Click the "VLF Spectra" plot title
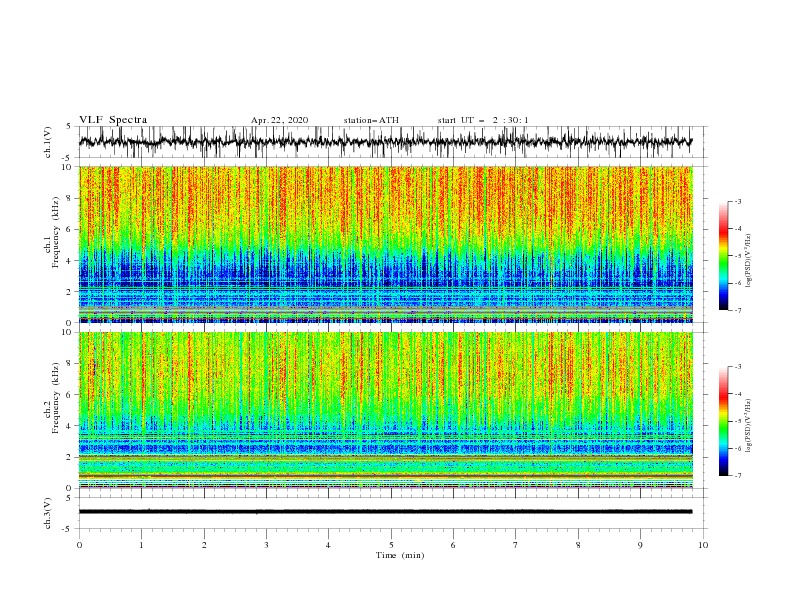This screenshot has height=612, width=792. click(113, 120)
